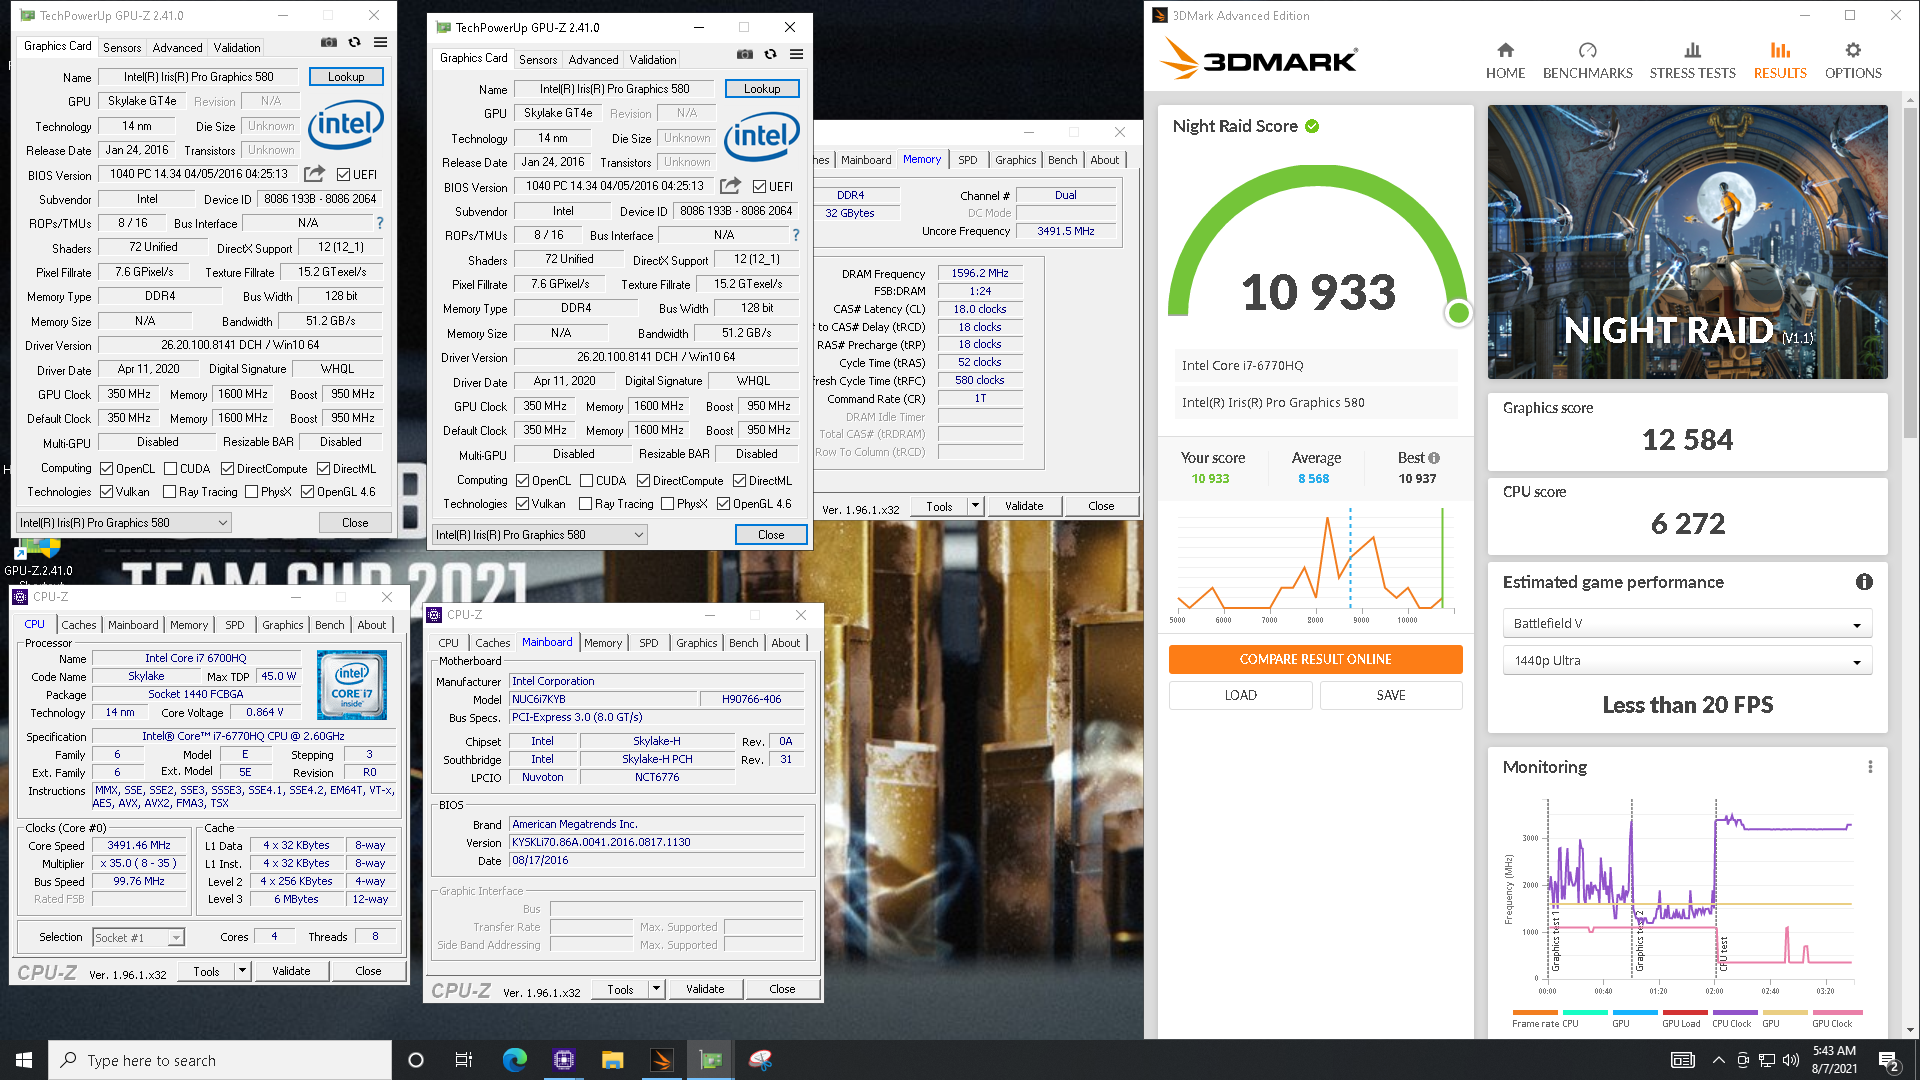Toggle DirectML checkbox in front GPU-Z

pyautogui.click(x=739, y=481)
